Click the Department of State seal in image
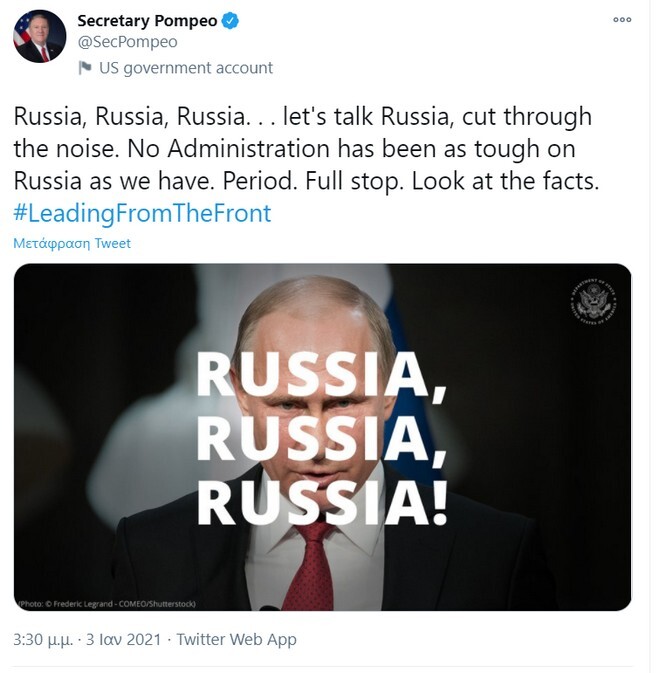660x673 pixels. [595, 302]
